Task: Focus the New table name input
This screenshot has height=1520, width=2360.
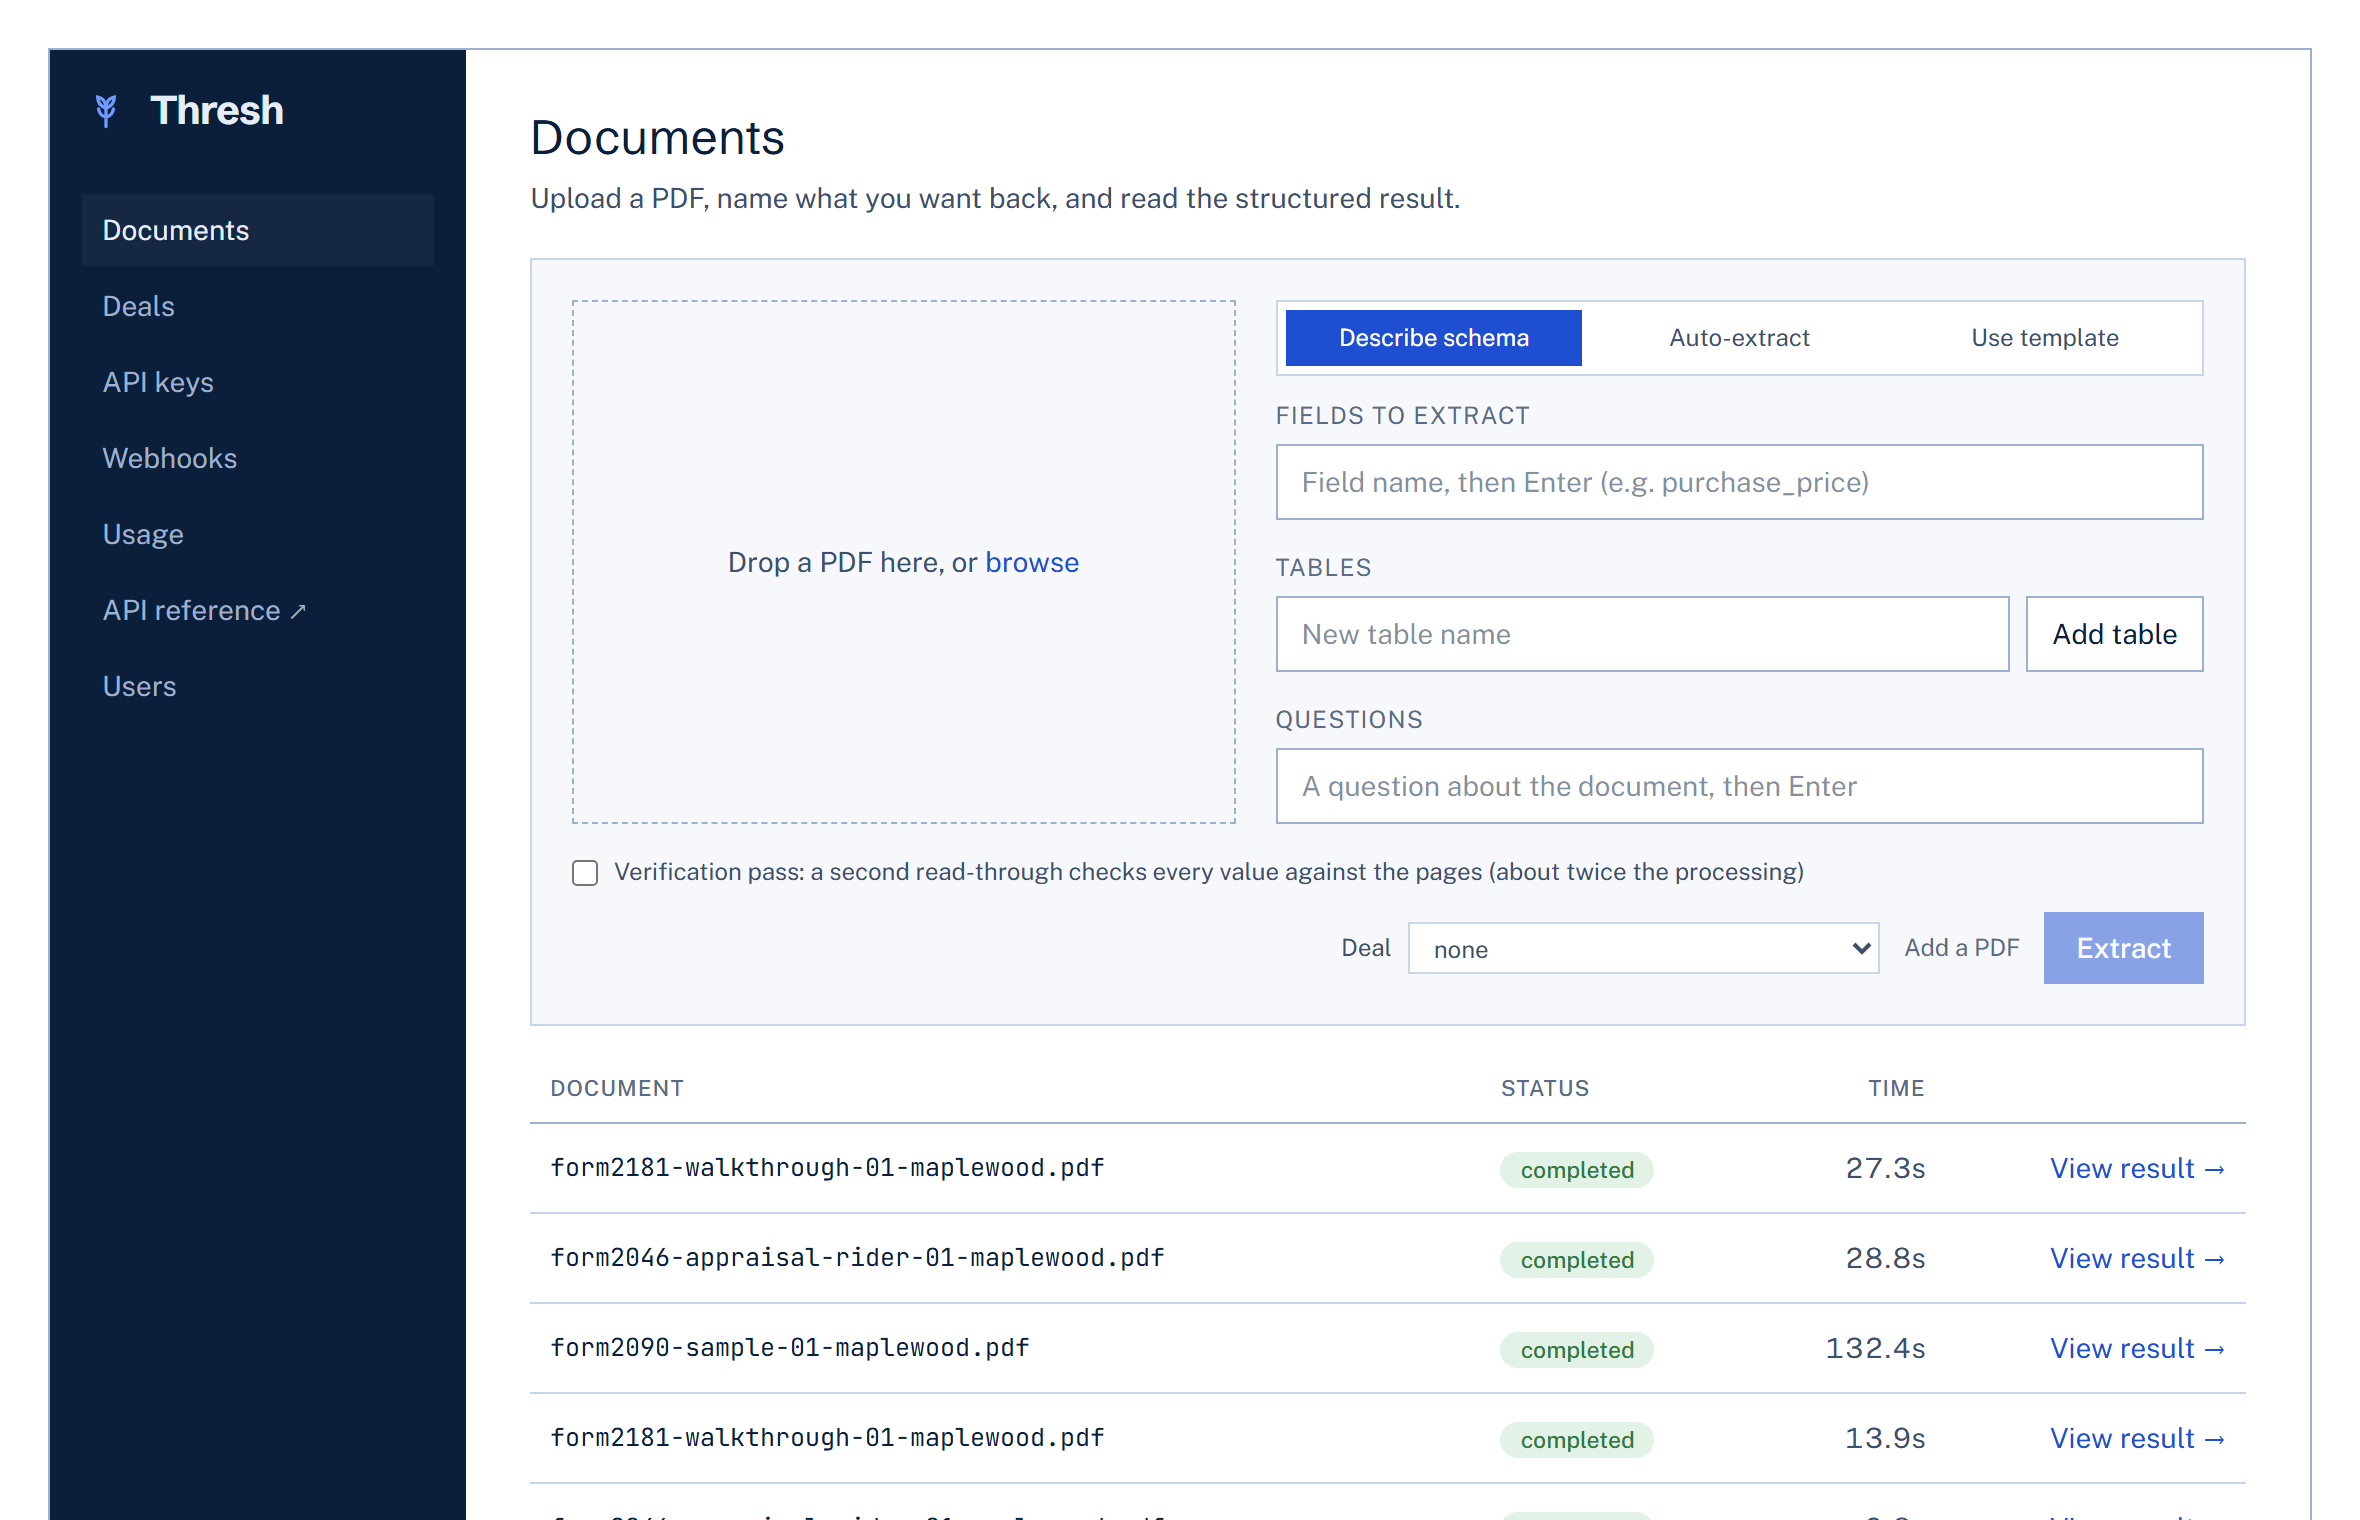Action: coord(1642,634)
